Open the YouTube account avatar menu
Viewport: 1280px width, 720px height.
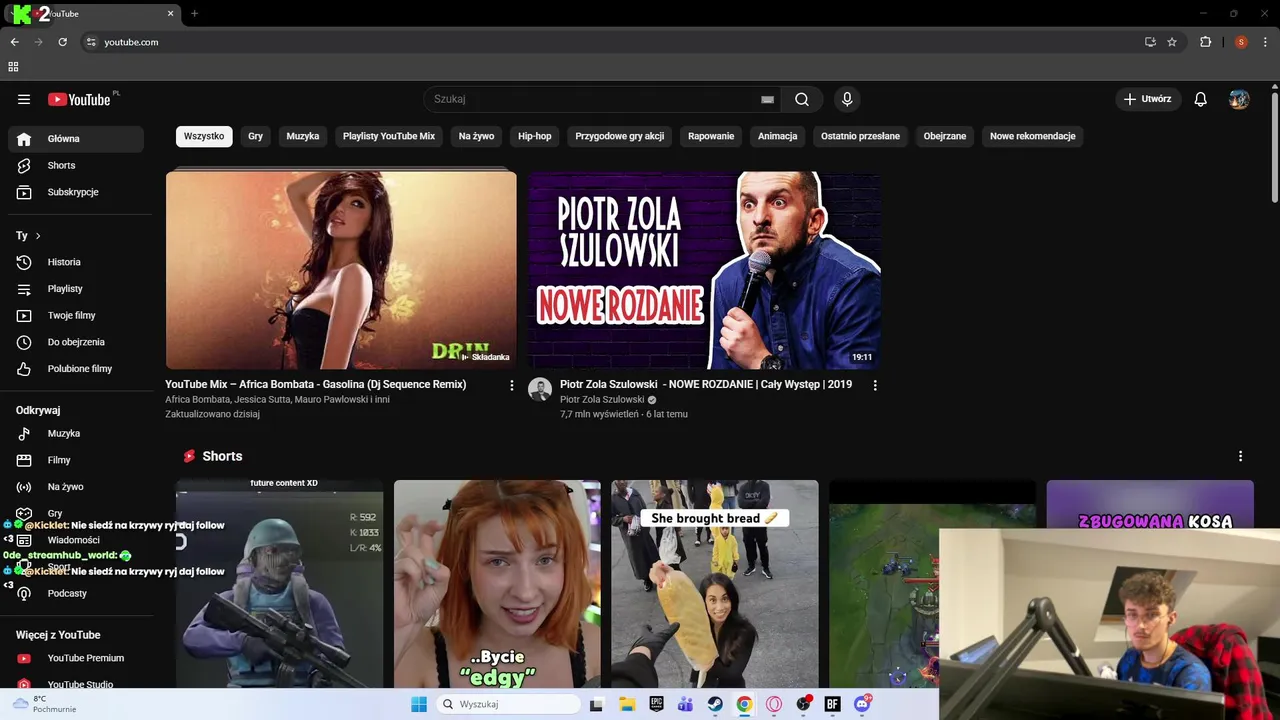tap(1239, 99)
